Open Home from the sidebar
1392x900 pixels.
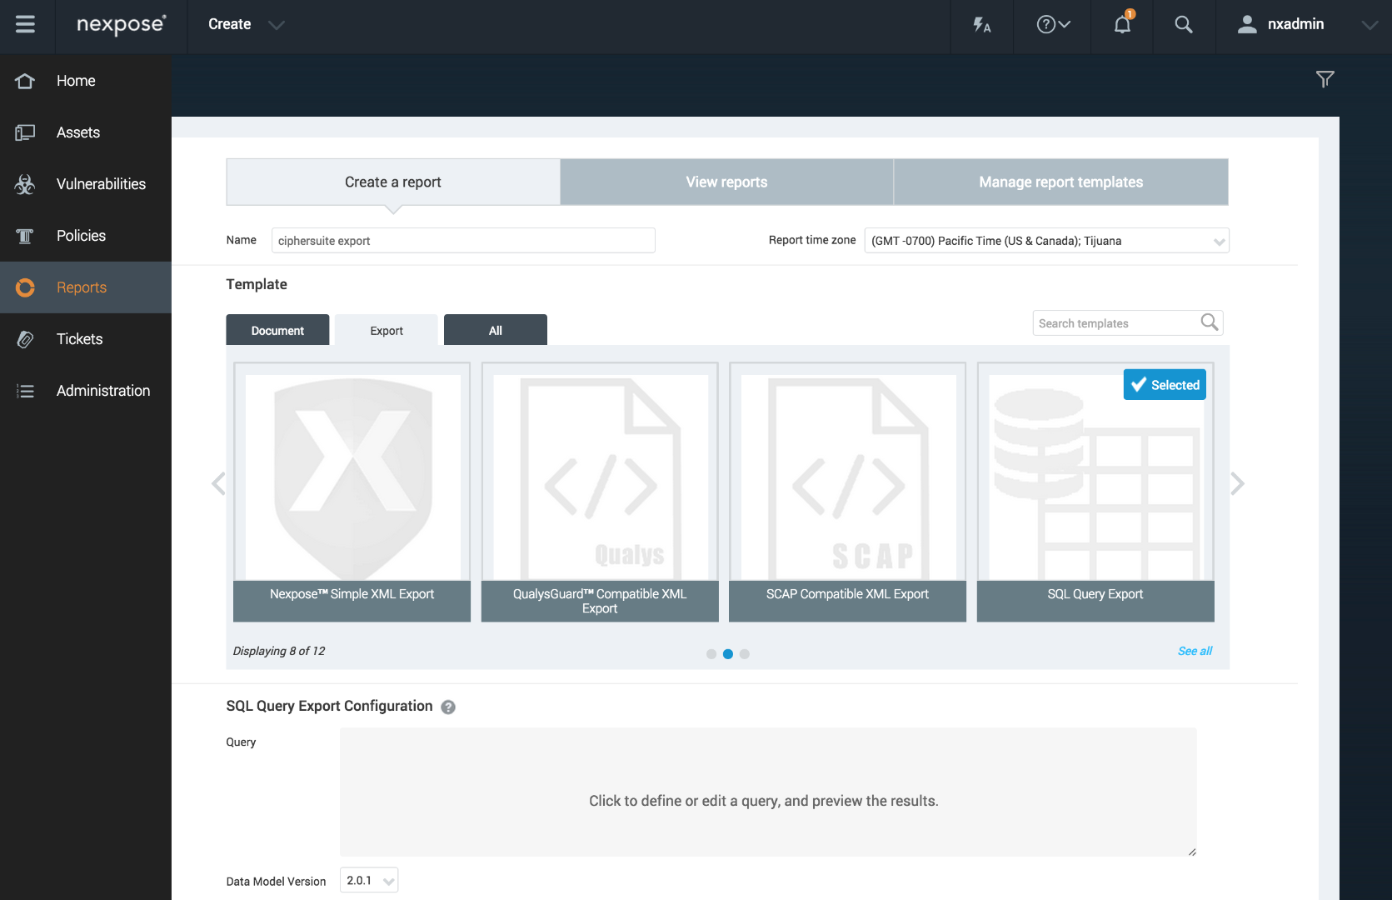(x=76, y=81)
